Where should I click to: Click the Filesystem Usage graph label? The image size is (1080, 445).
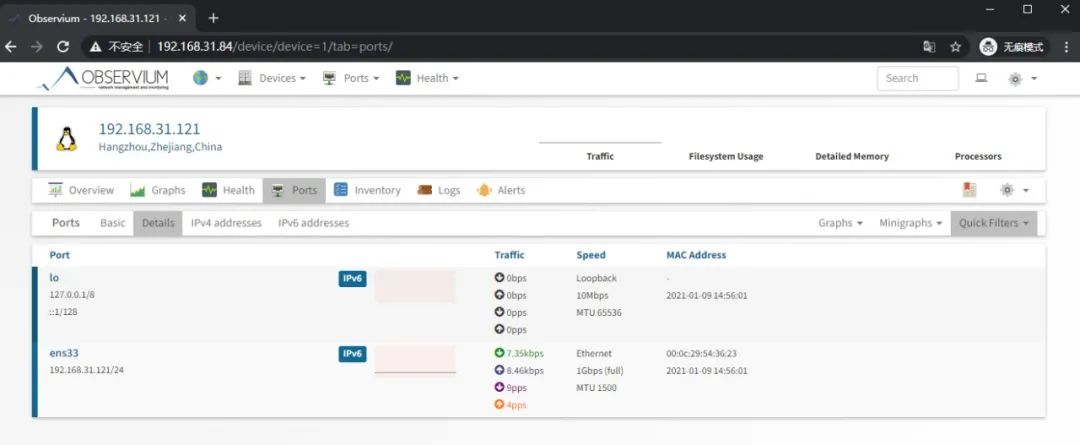coord(726,156)
